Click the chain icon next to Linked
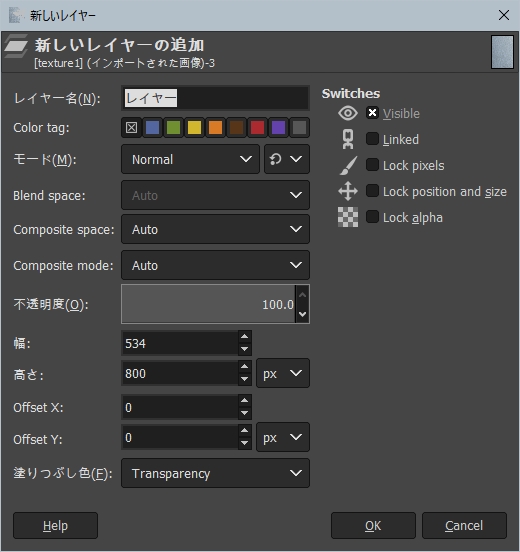 pos(348,139)
